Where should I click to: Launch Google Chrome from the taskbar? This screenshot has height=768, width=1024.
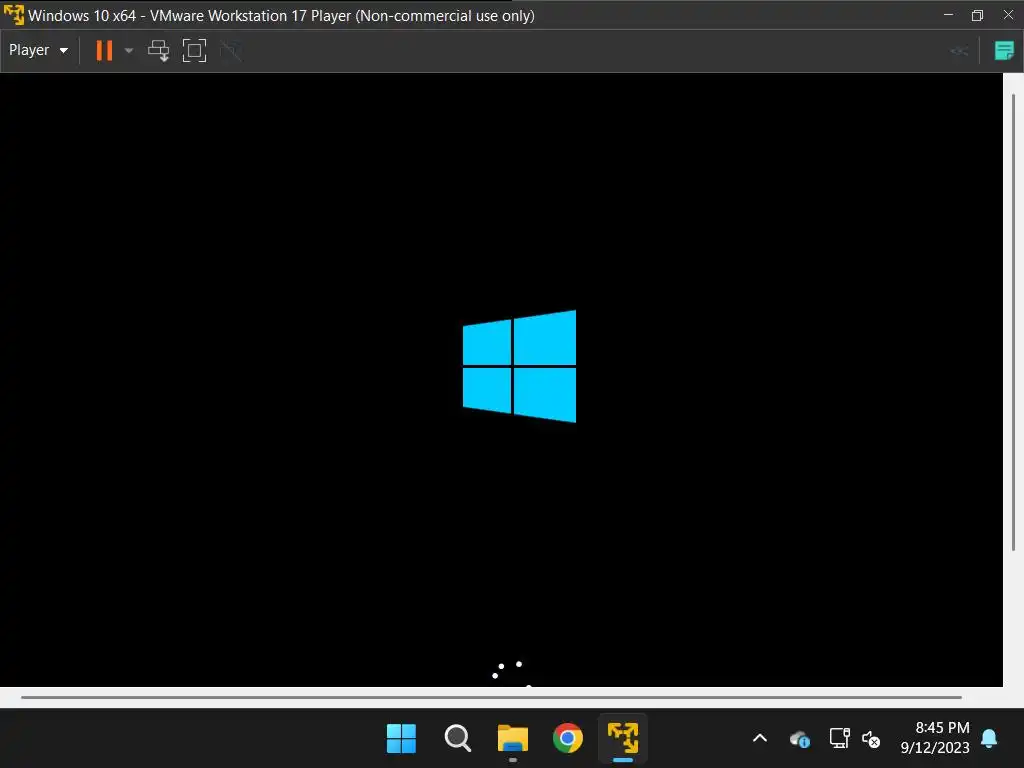click(x=568, y=739)
